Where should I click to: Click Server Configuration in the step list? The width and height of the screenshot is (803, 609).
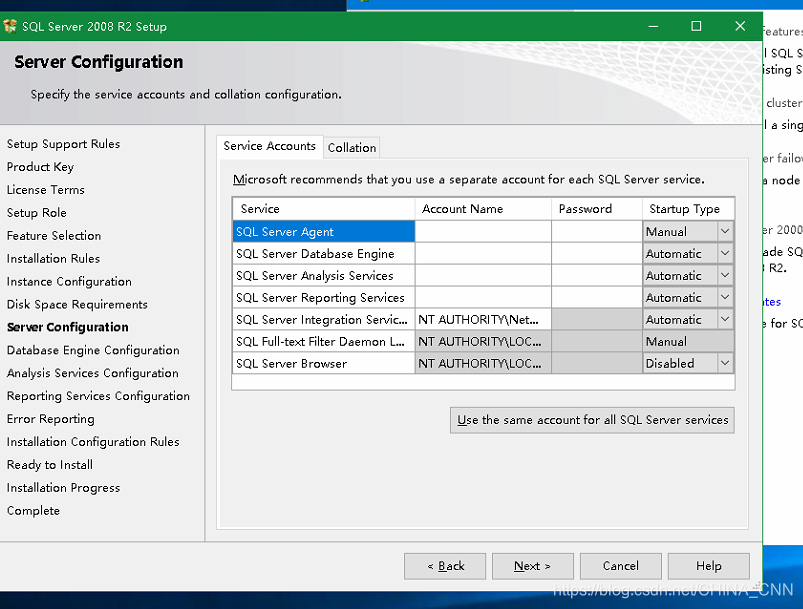[x=68, y=327]
